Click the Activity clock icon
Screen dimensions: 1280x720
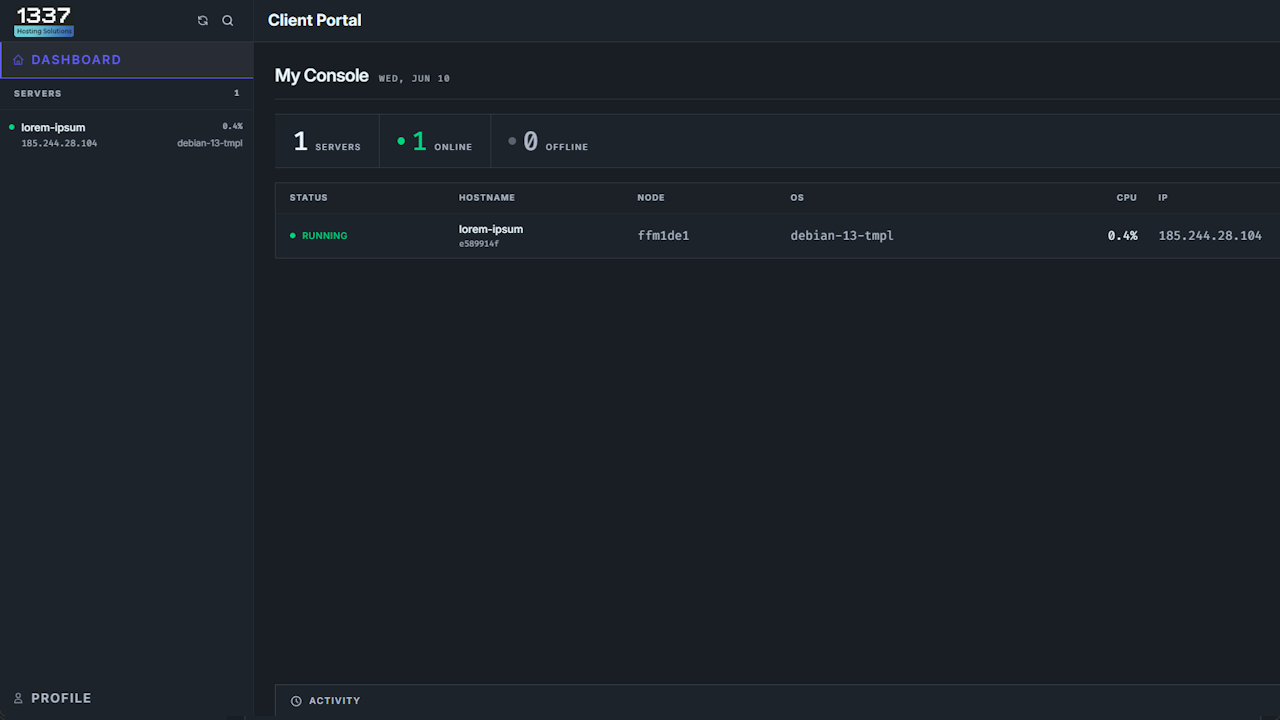[x=296, y=701]
